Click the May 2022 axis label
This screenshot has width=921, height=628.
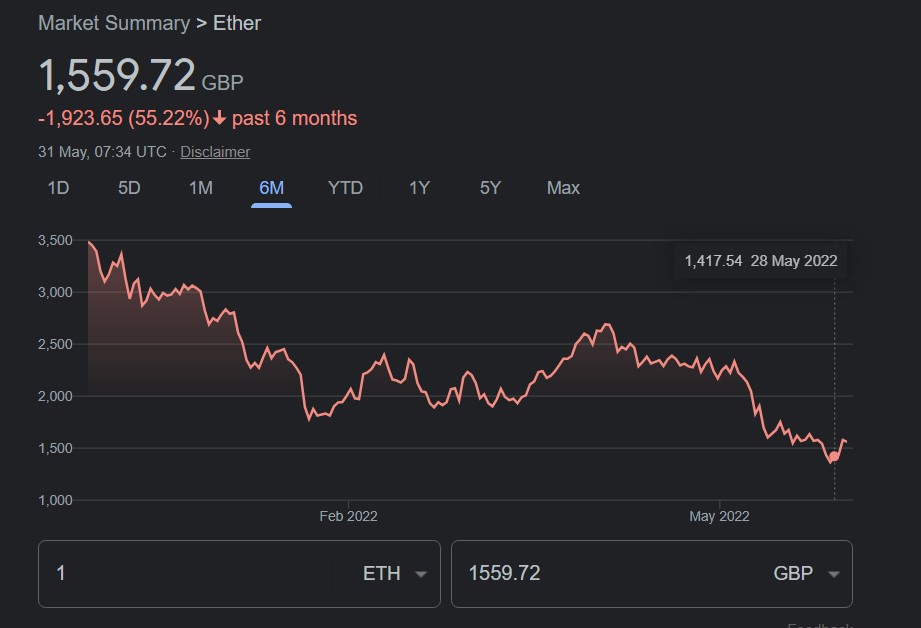(x=719, y=517)
